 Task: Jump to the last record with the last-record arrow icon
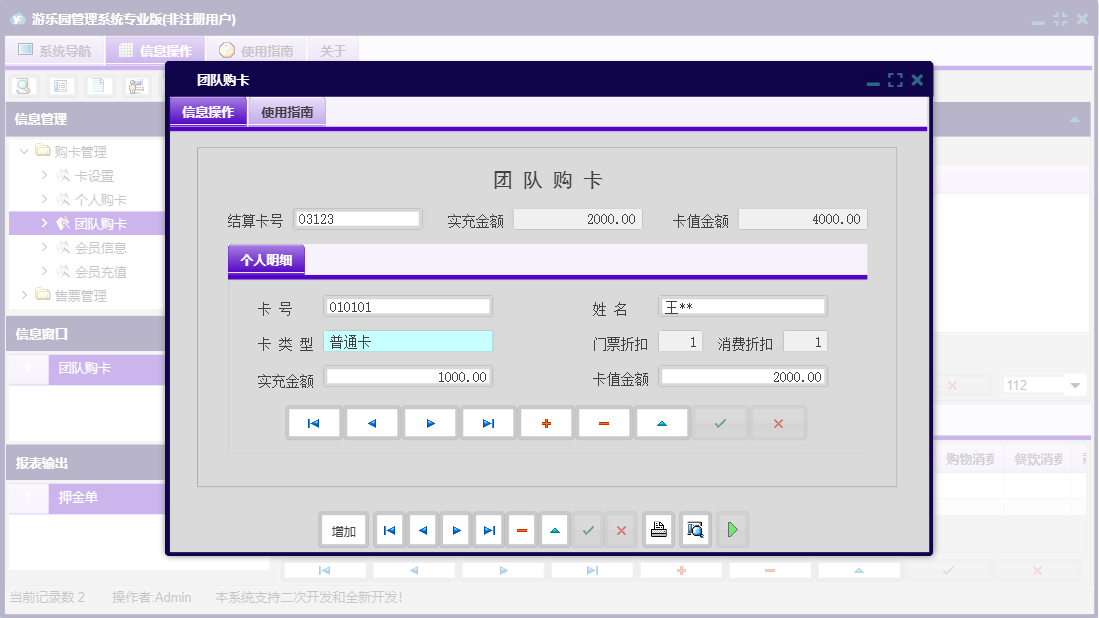click(487, 422)
